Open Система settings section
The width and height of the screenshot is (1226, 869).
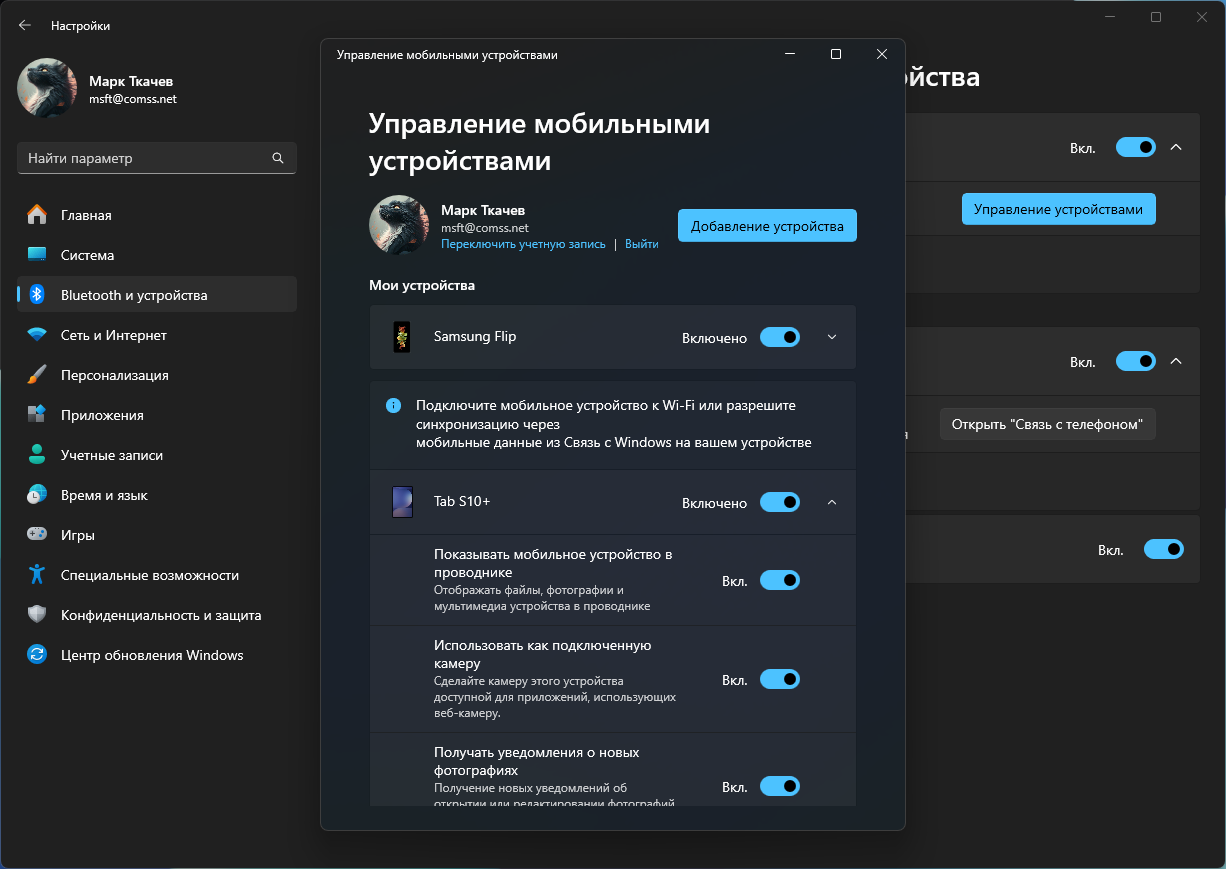tap(157, 255)
